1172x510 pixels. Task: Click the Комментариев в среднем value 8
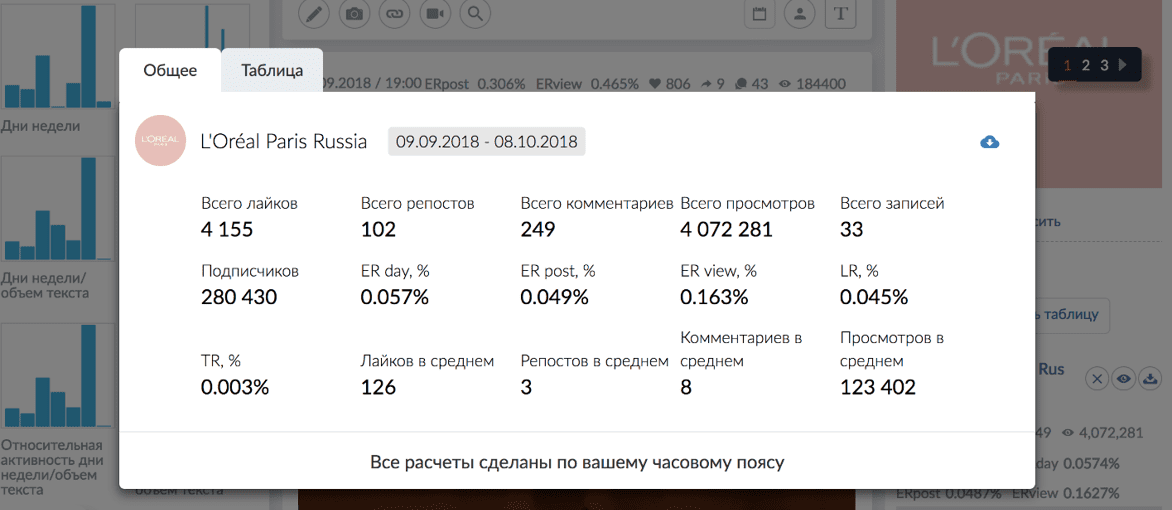tap(686, 387)
